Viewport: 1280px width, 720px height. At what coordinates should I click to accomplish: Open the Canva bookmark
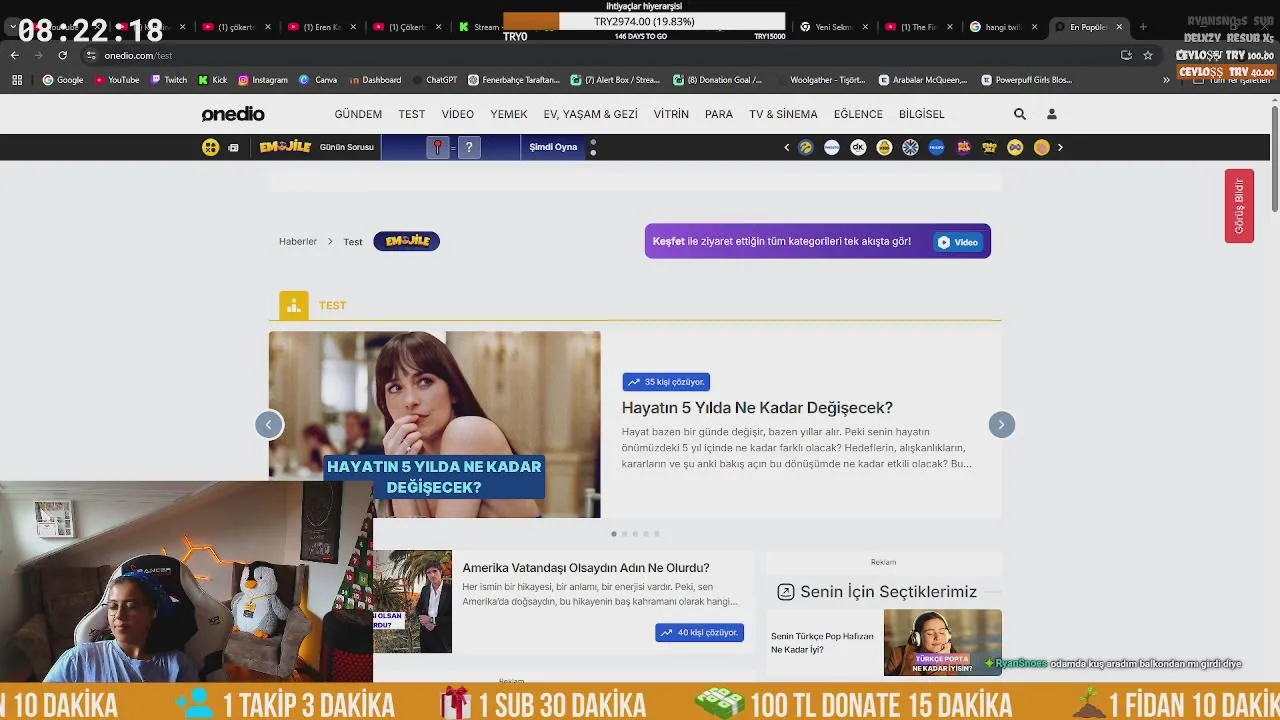point(318,80)
